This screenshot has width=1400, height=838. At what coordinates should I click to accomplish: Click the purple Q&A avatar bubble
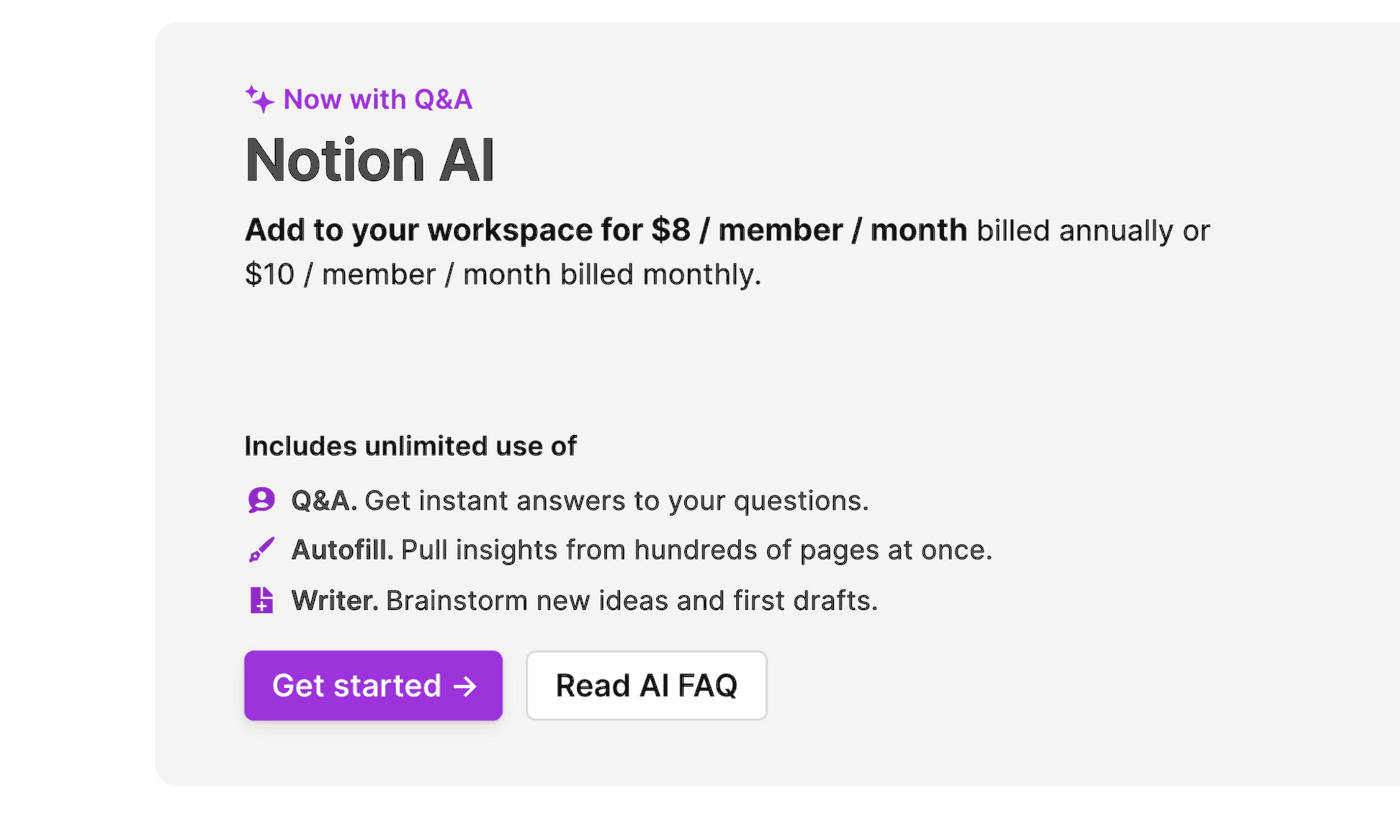coord(260,499)
